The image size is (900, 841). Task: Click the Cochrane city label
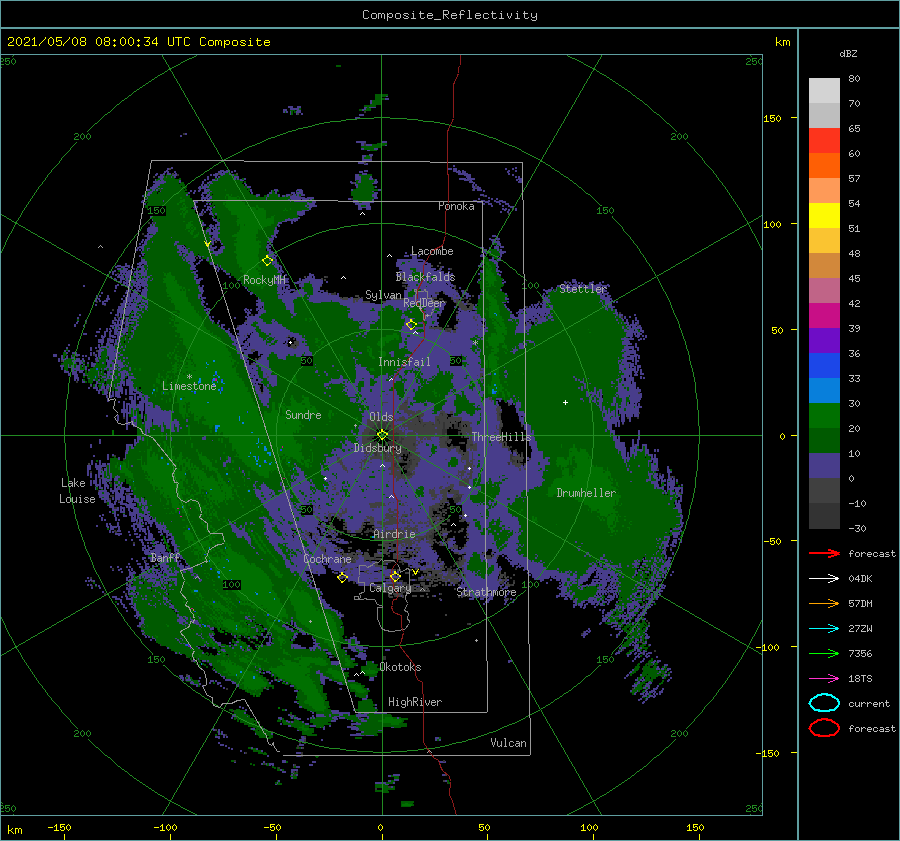coord(327,559)
